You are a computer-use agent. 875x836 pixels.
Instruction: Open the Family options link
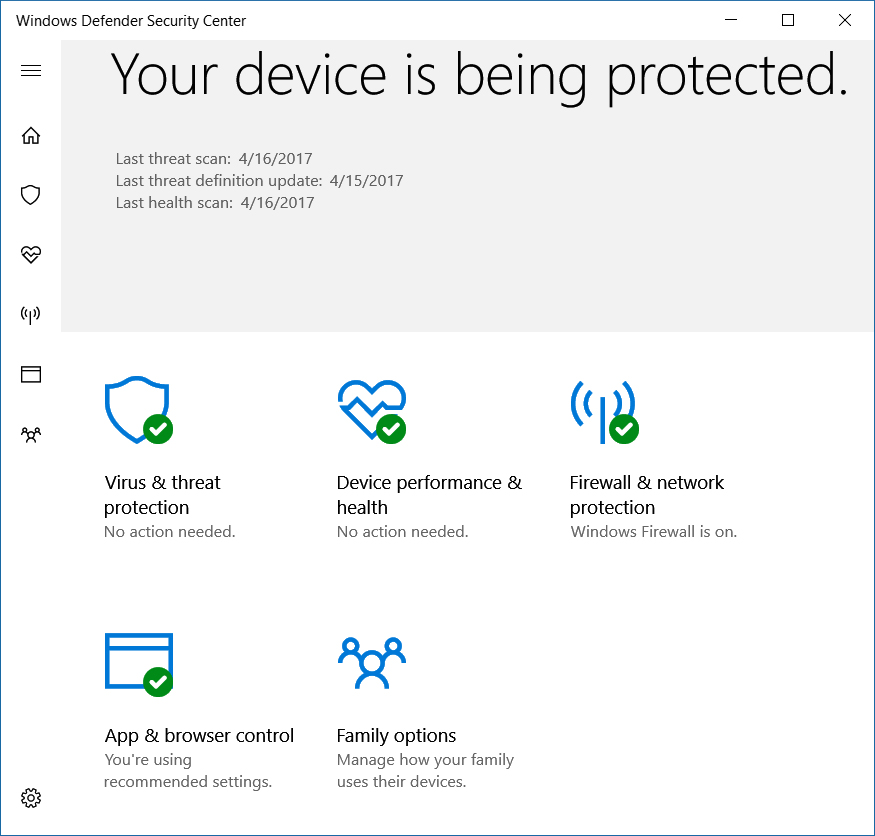(396, 736)
